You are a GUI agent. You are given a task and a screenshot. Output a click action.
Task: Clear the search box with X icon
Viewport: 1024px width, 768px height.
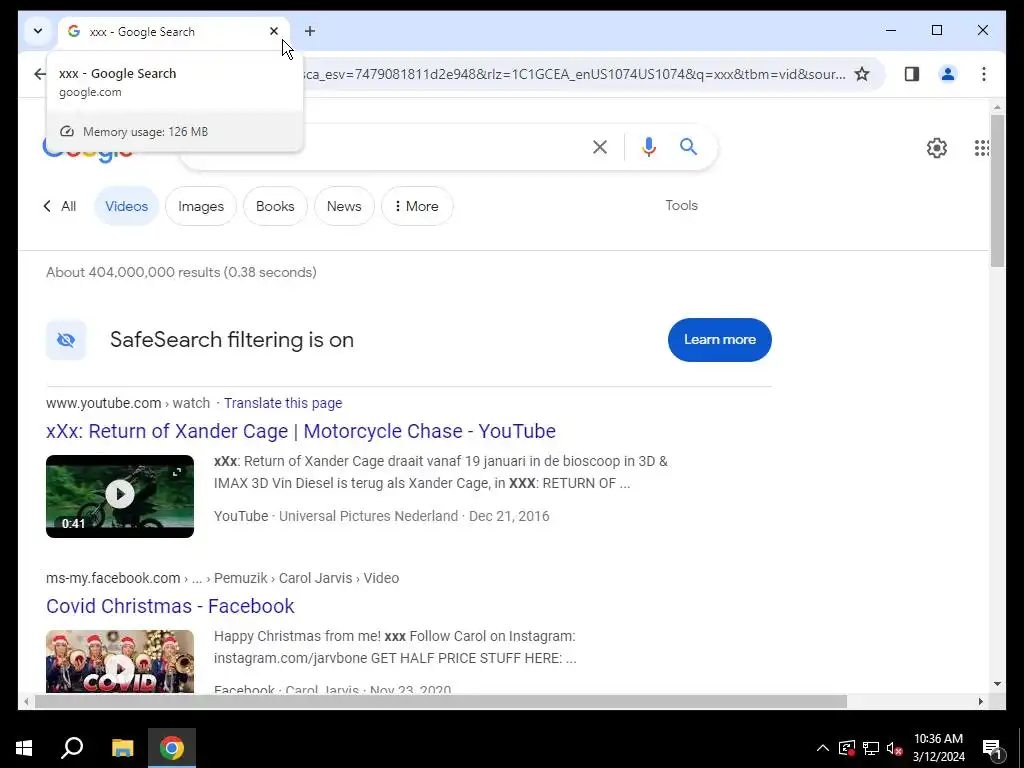[x=600, y=147]
